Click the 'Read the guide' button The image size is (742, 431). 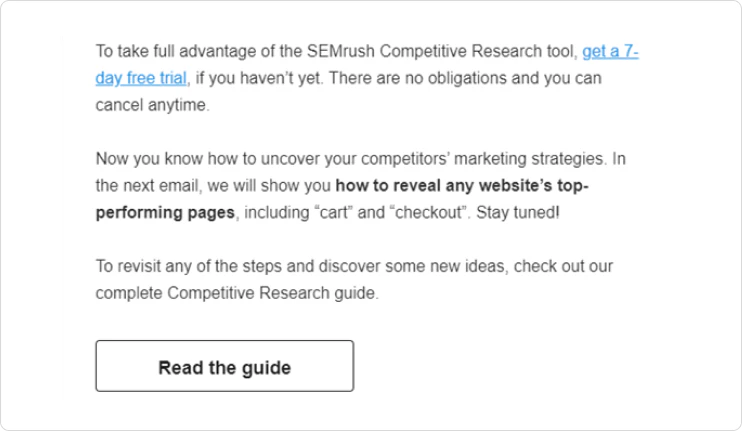pos(224,366)
